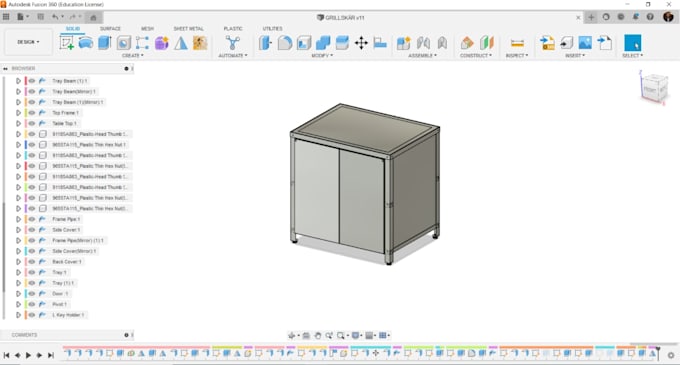Toggle visibility of Side Cover:1
The image size is (680, 365).
[32, 230]
